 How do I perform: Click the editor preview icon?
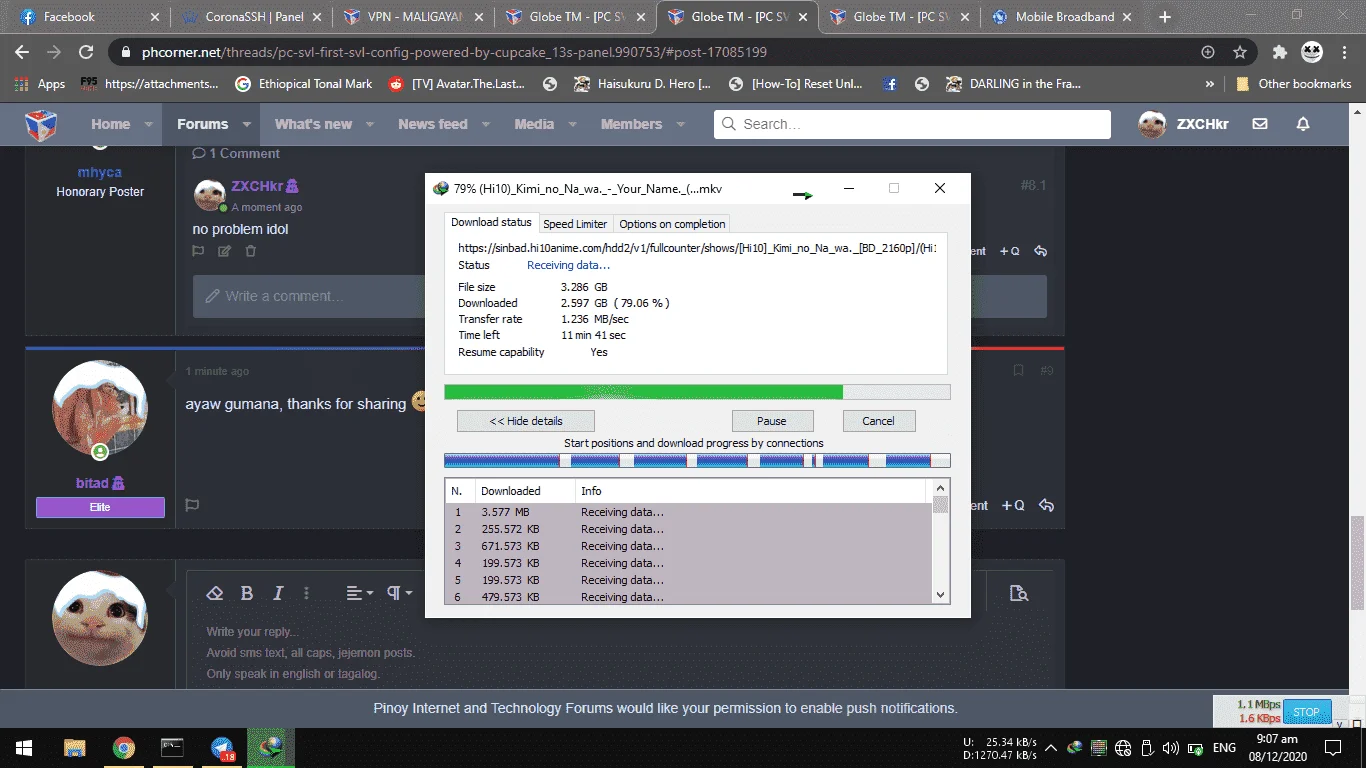click(x=1019, y=593)
